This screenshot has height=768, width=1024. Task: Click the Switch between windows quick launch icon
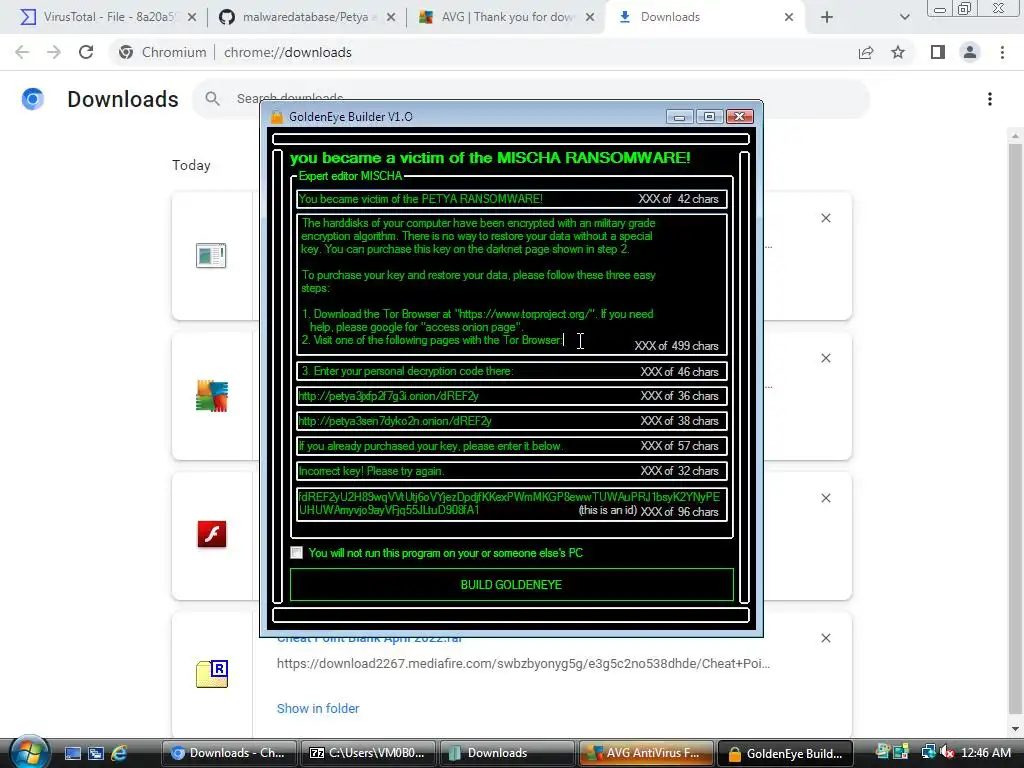(x=96, y=753)
